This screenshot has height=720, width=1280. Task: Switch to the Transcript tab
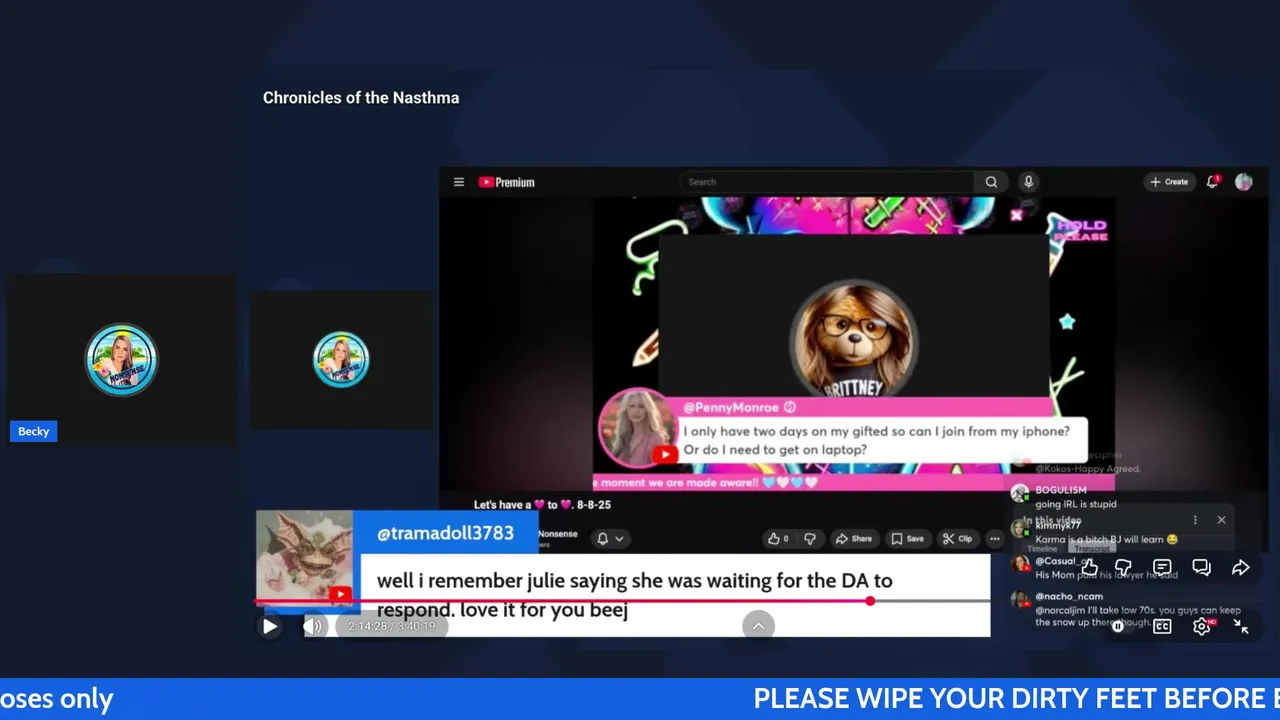(1093, 548)
